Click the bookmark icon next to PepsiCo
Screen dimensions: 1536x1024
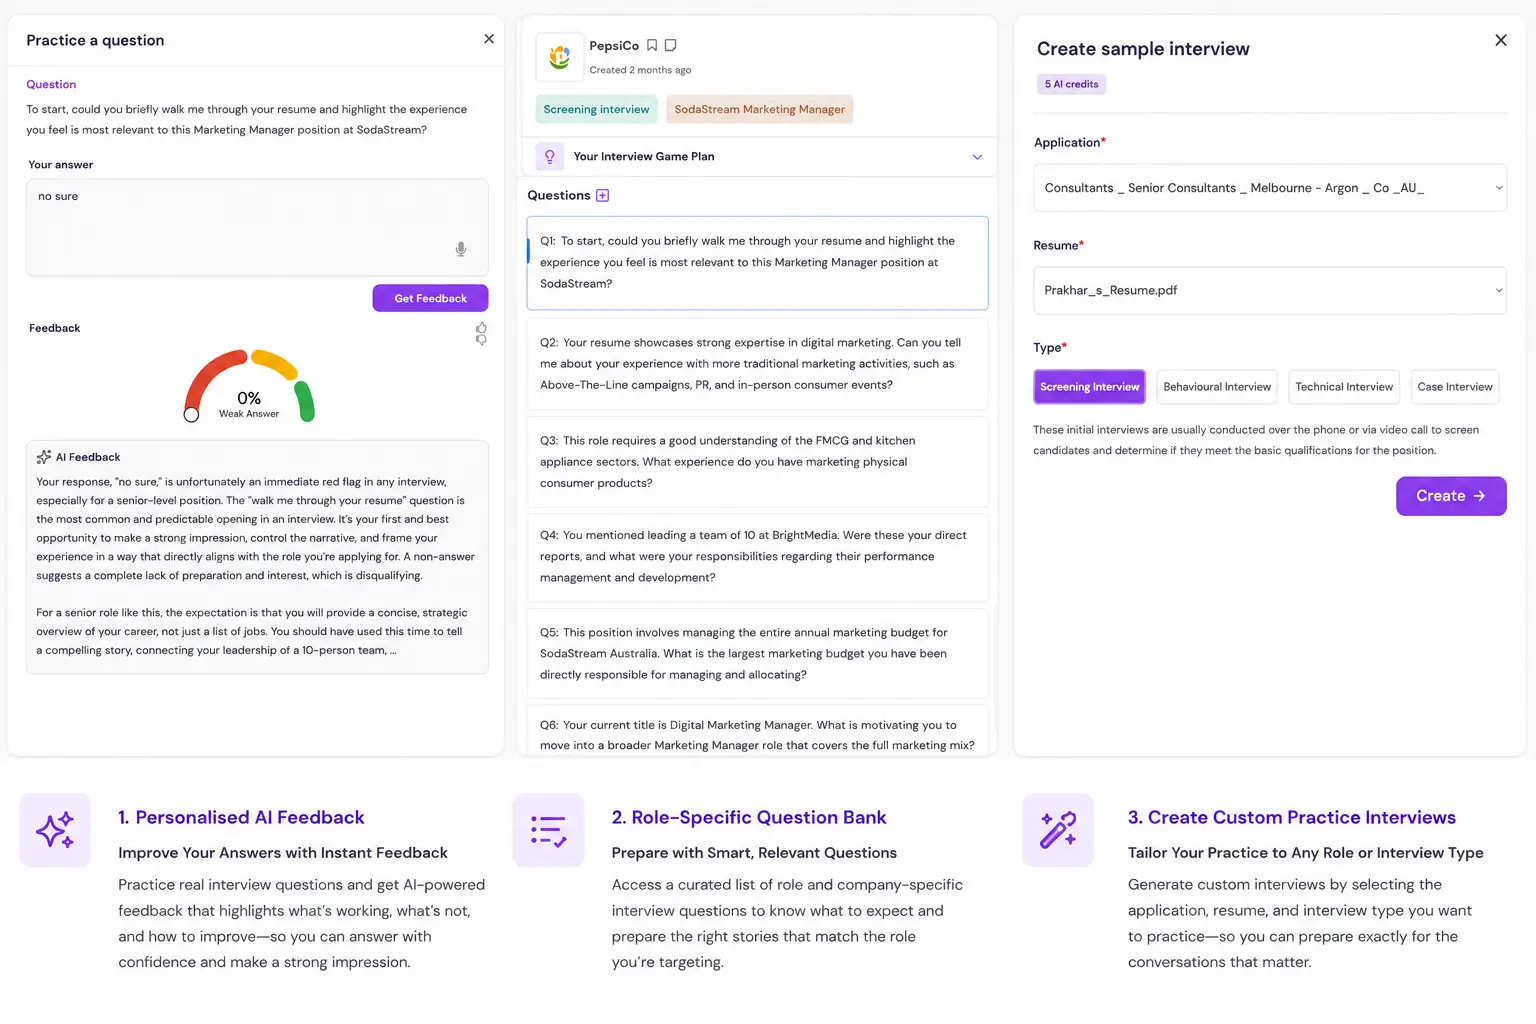(x=652, y=45)
